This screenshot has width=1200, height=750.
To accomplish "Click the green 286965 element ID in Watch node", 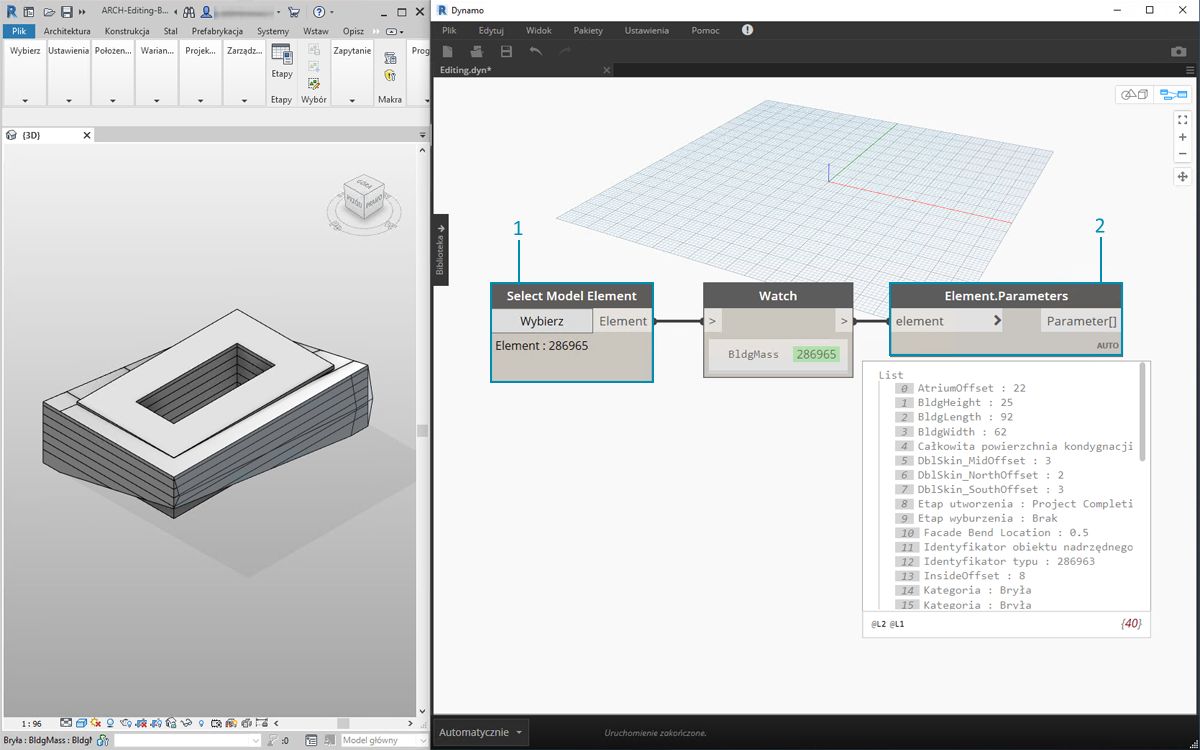I will (x=816, y=354).
